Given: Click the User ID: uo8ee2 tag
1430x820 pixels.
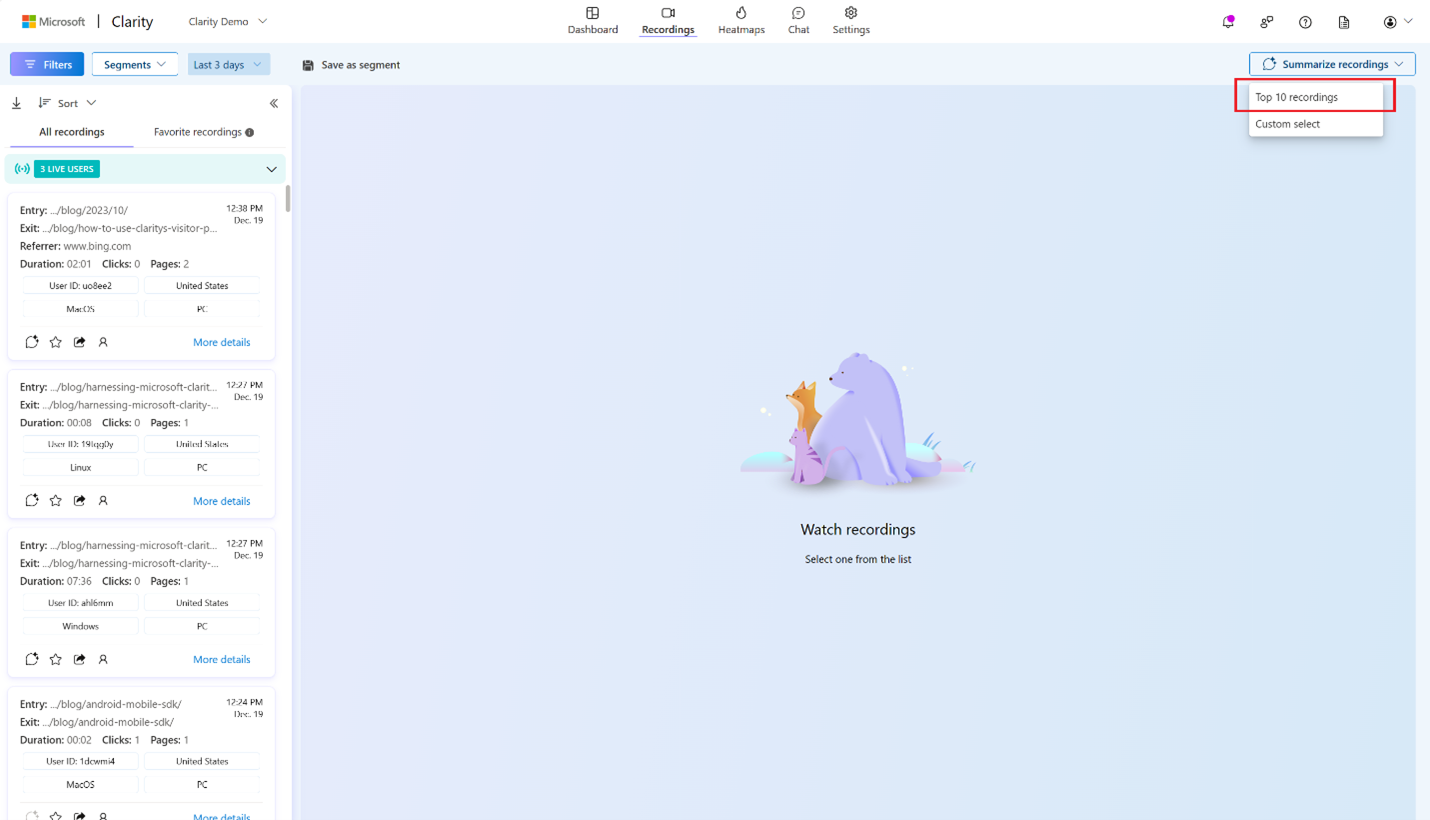Looking at the screenshot, I should point(81,286).
